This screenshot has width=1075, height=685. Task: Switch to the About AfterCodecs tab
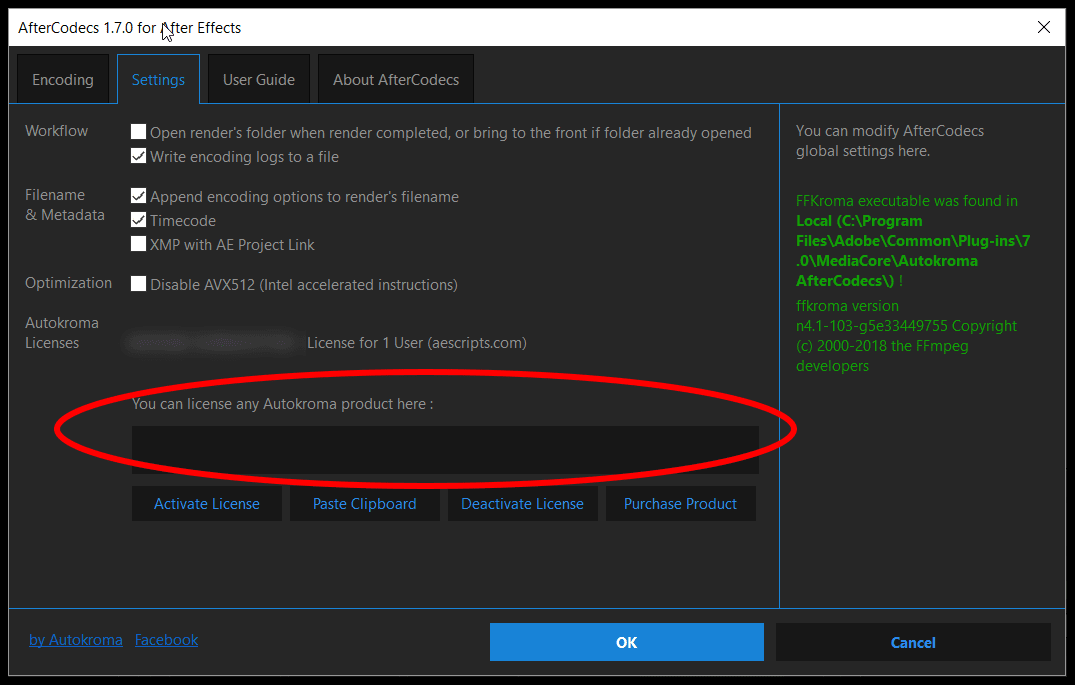395,78
